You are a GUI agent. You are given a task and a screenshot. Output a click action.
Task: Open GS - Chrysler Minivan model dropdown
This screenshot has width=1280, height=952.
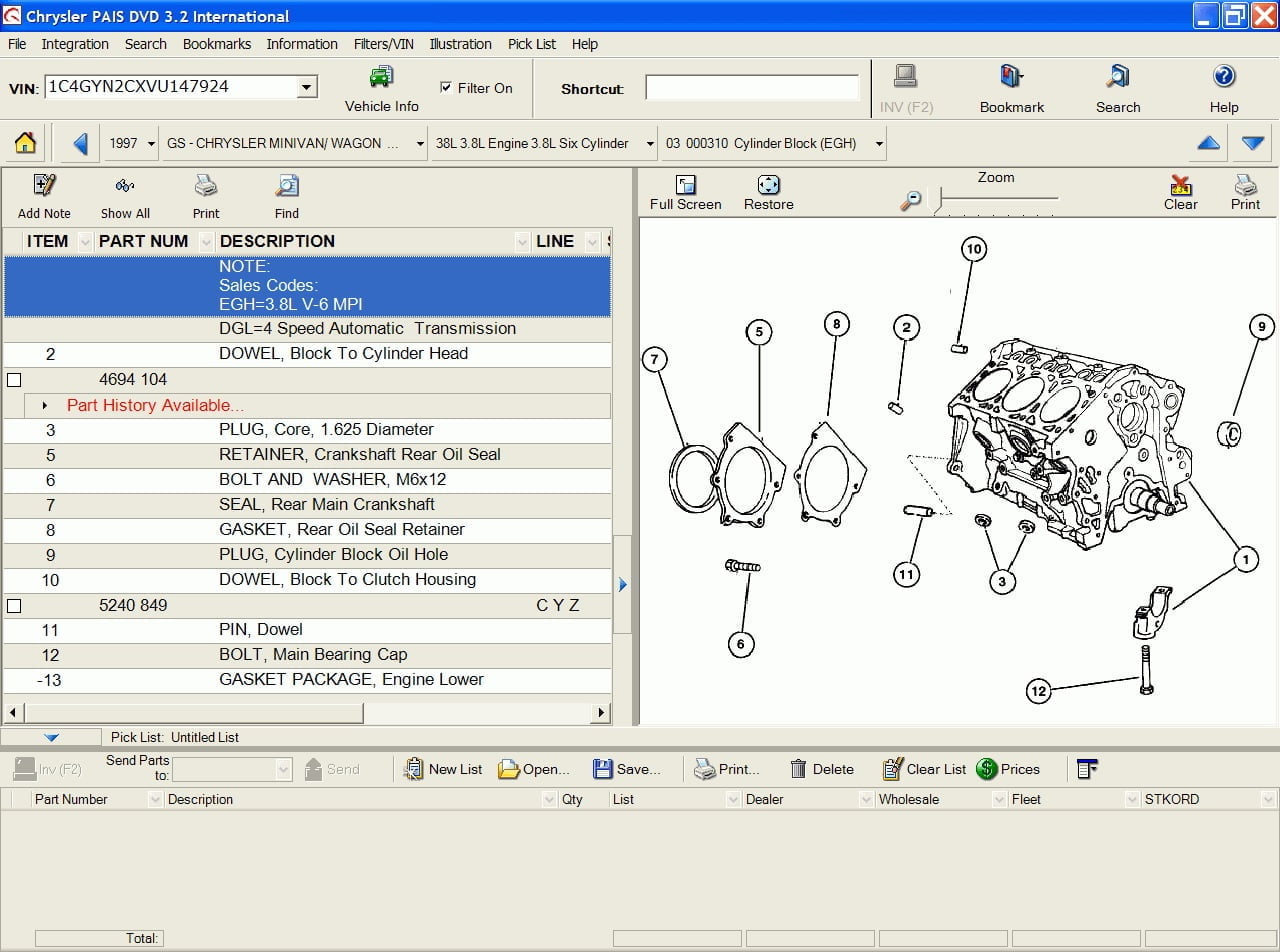point(419,143)
